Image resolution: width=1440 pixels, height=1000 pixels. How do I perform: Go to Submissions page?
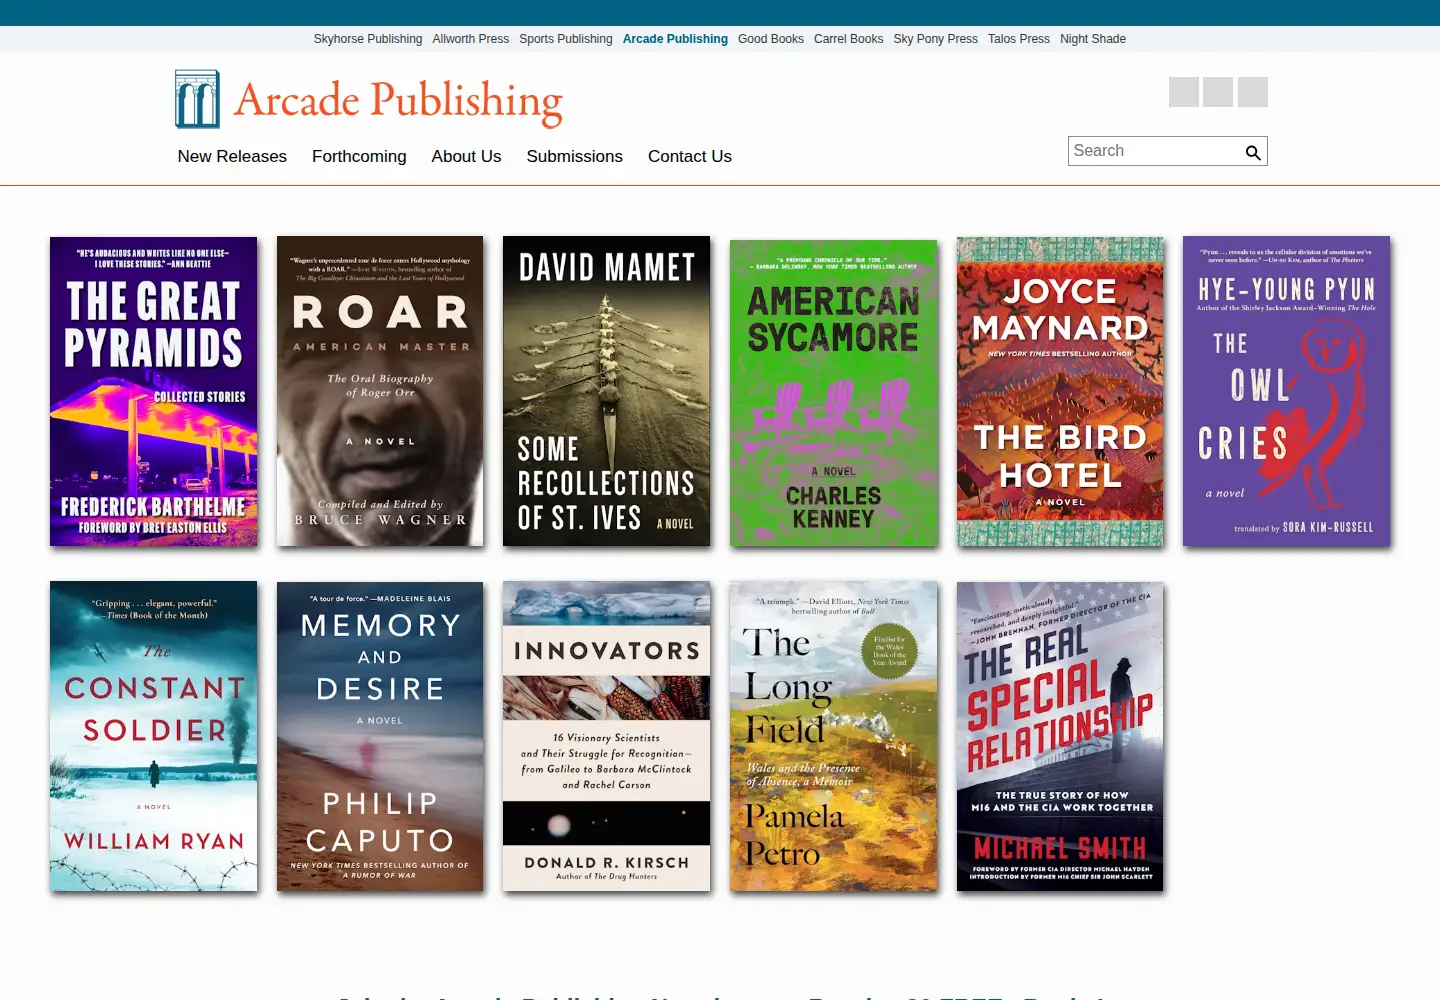tap(574, 156)
